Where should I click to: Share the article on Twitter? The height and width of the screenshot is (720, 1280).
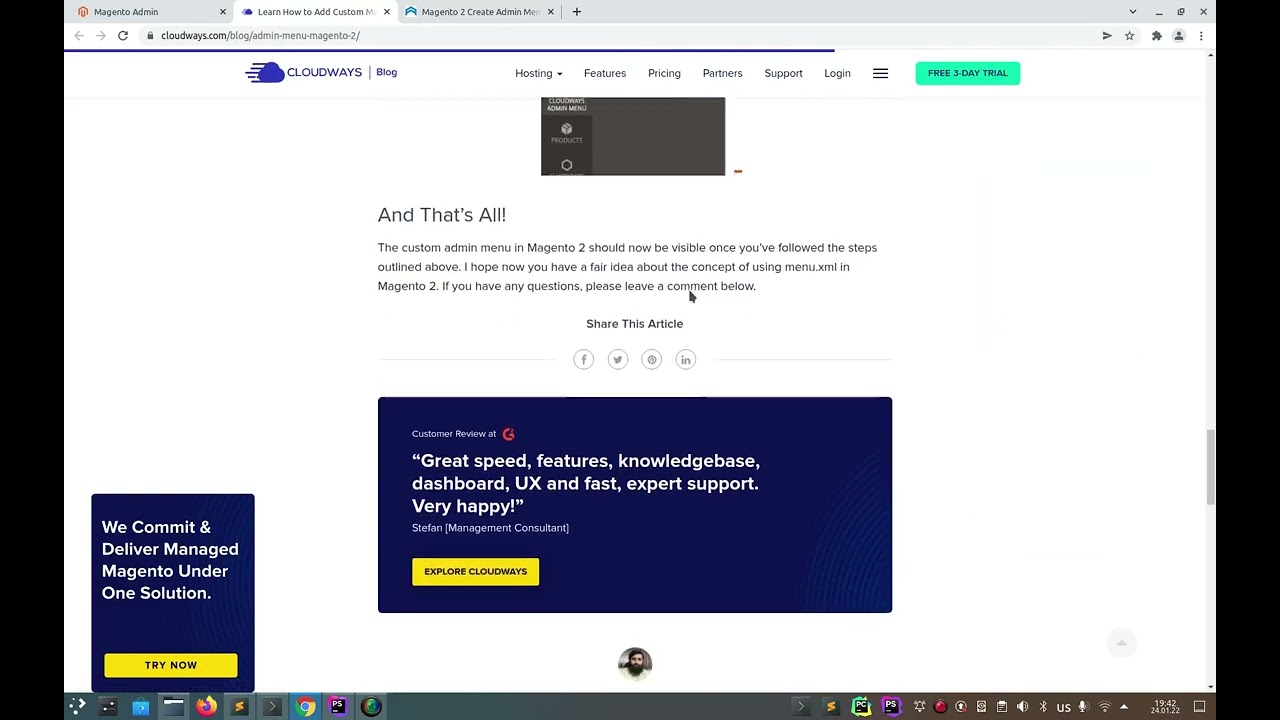[618, 360]
